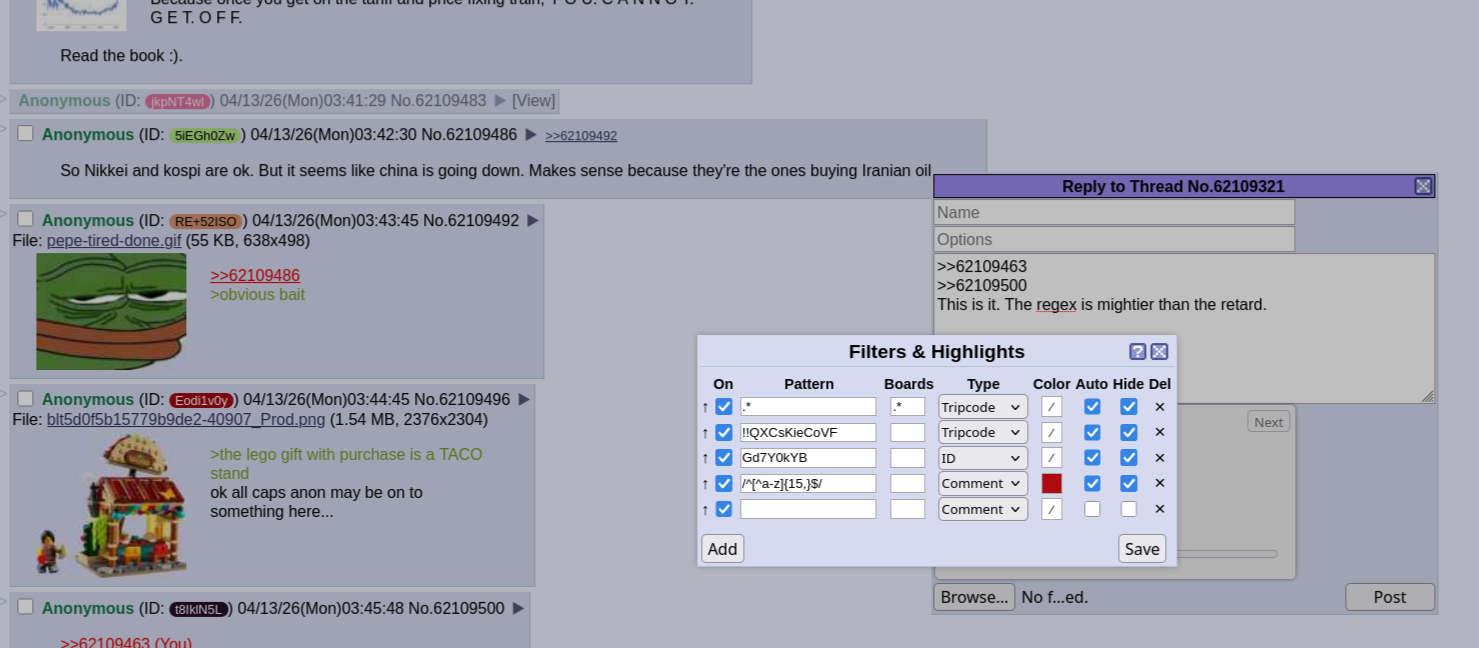Uncheck Hide for the Gd7Y0kYB filter

tap(1129, 458)
